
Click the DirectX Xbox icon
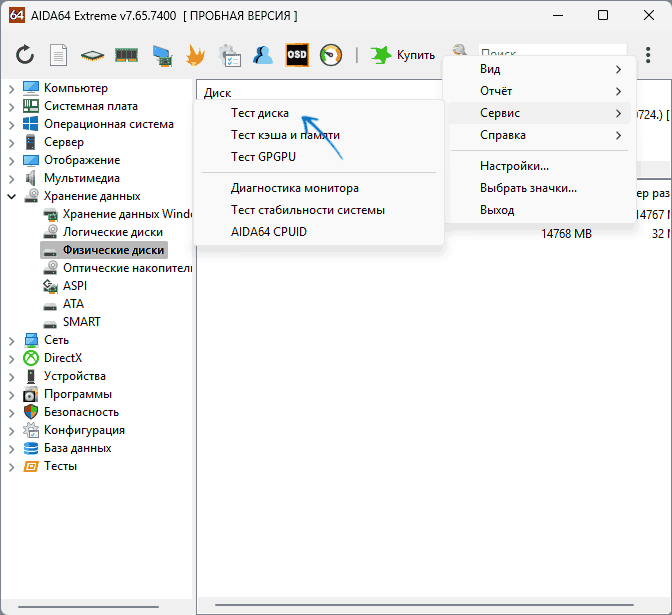coord(31,358)
